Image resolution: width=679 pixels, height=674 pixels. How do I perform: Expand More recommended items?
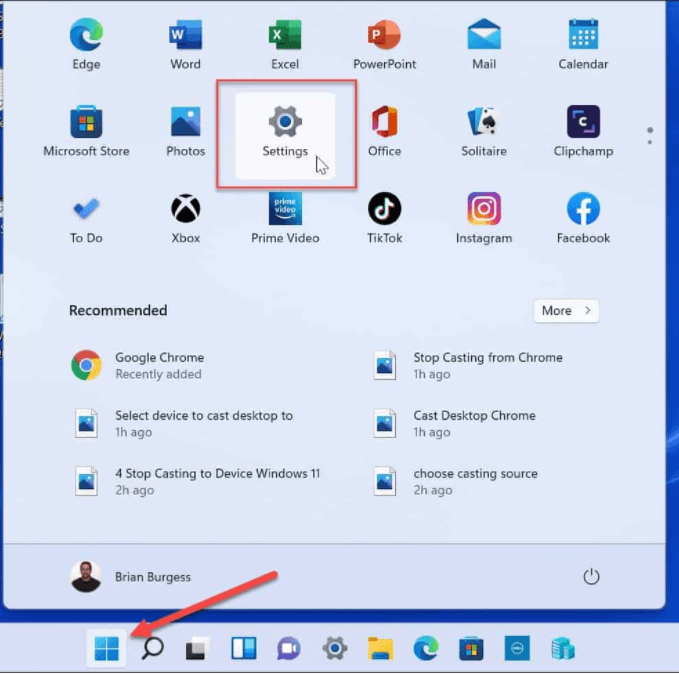pos(566,311)
